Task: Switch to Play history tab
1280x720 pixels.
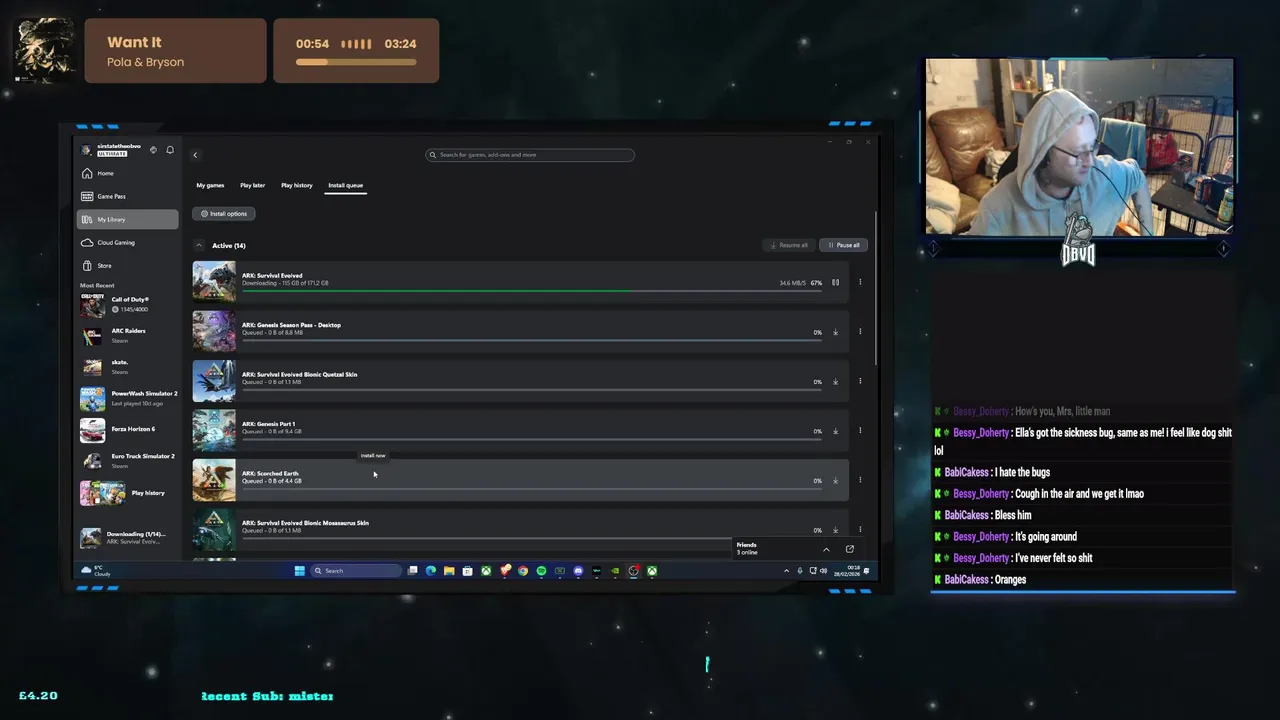Action: (x=296, y=185)
